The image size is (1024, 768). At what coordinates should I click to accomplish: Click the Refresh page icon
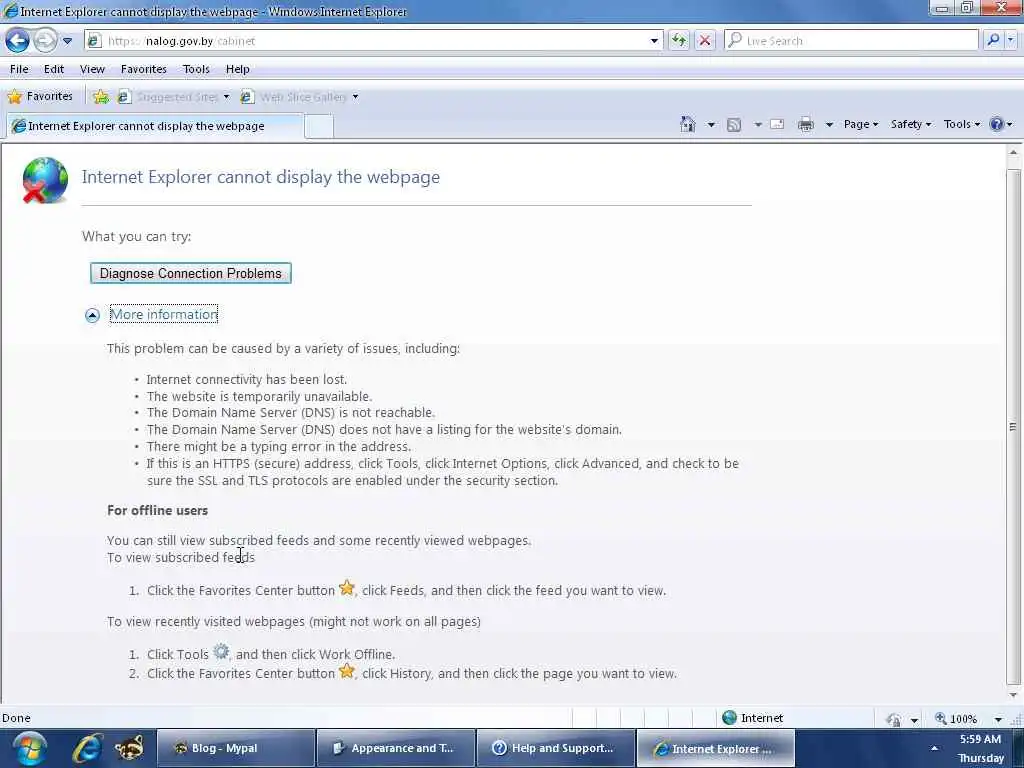click(x=679, y=40)
